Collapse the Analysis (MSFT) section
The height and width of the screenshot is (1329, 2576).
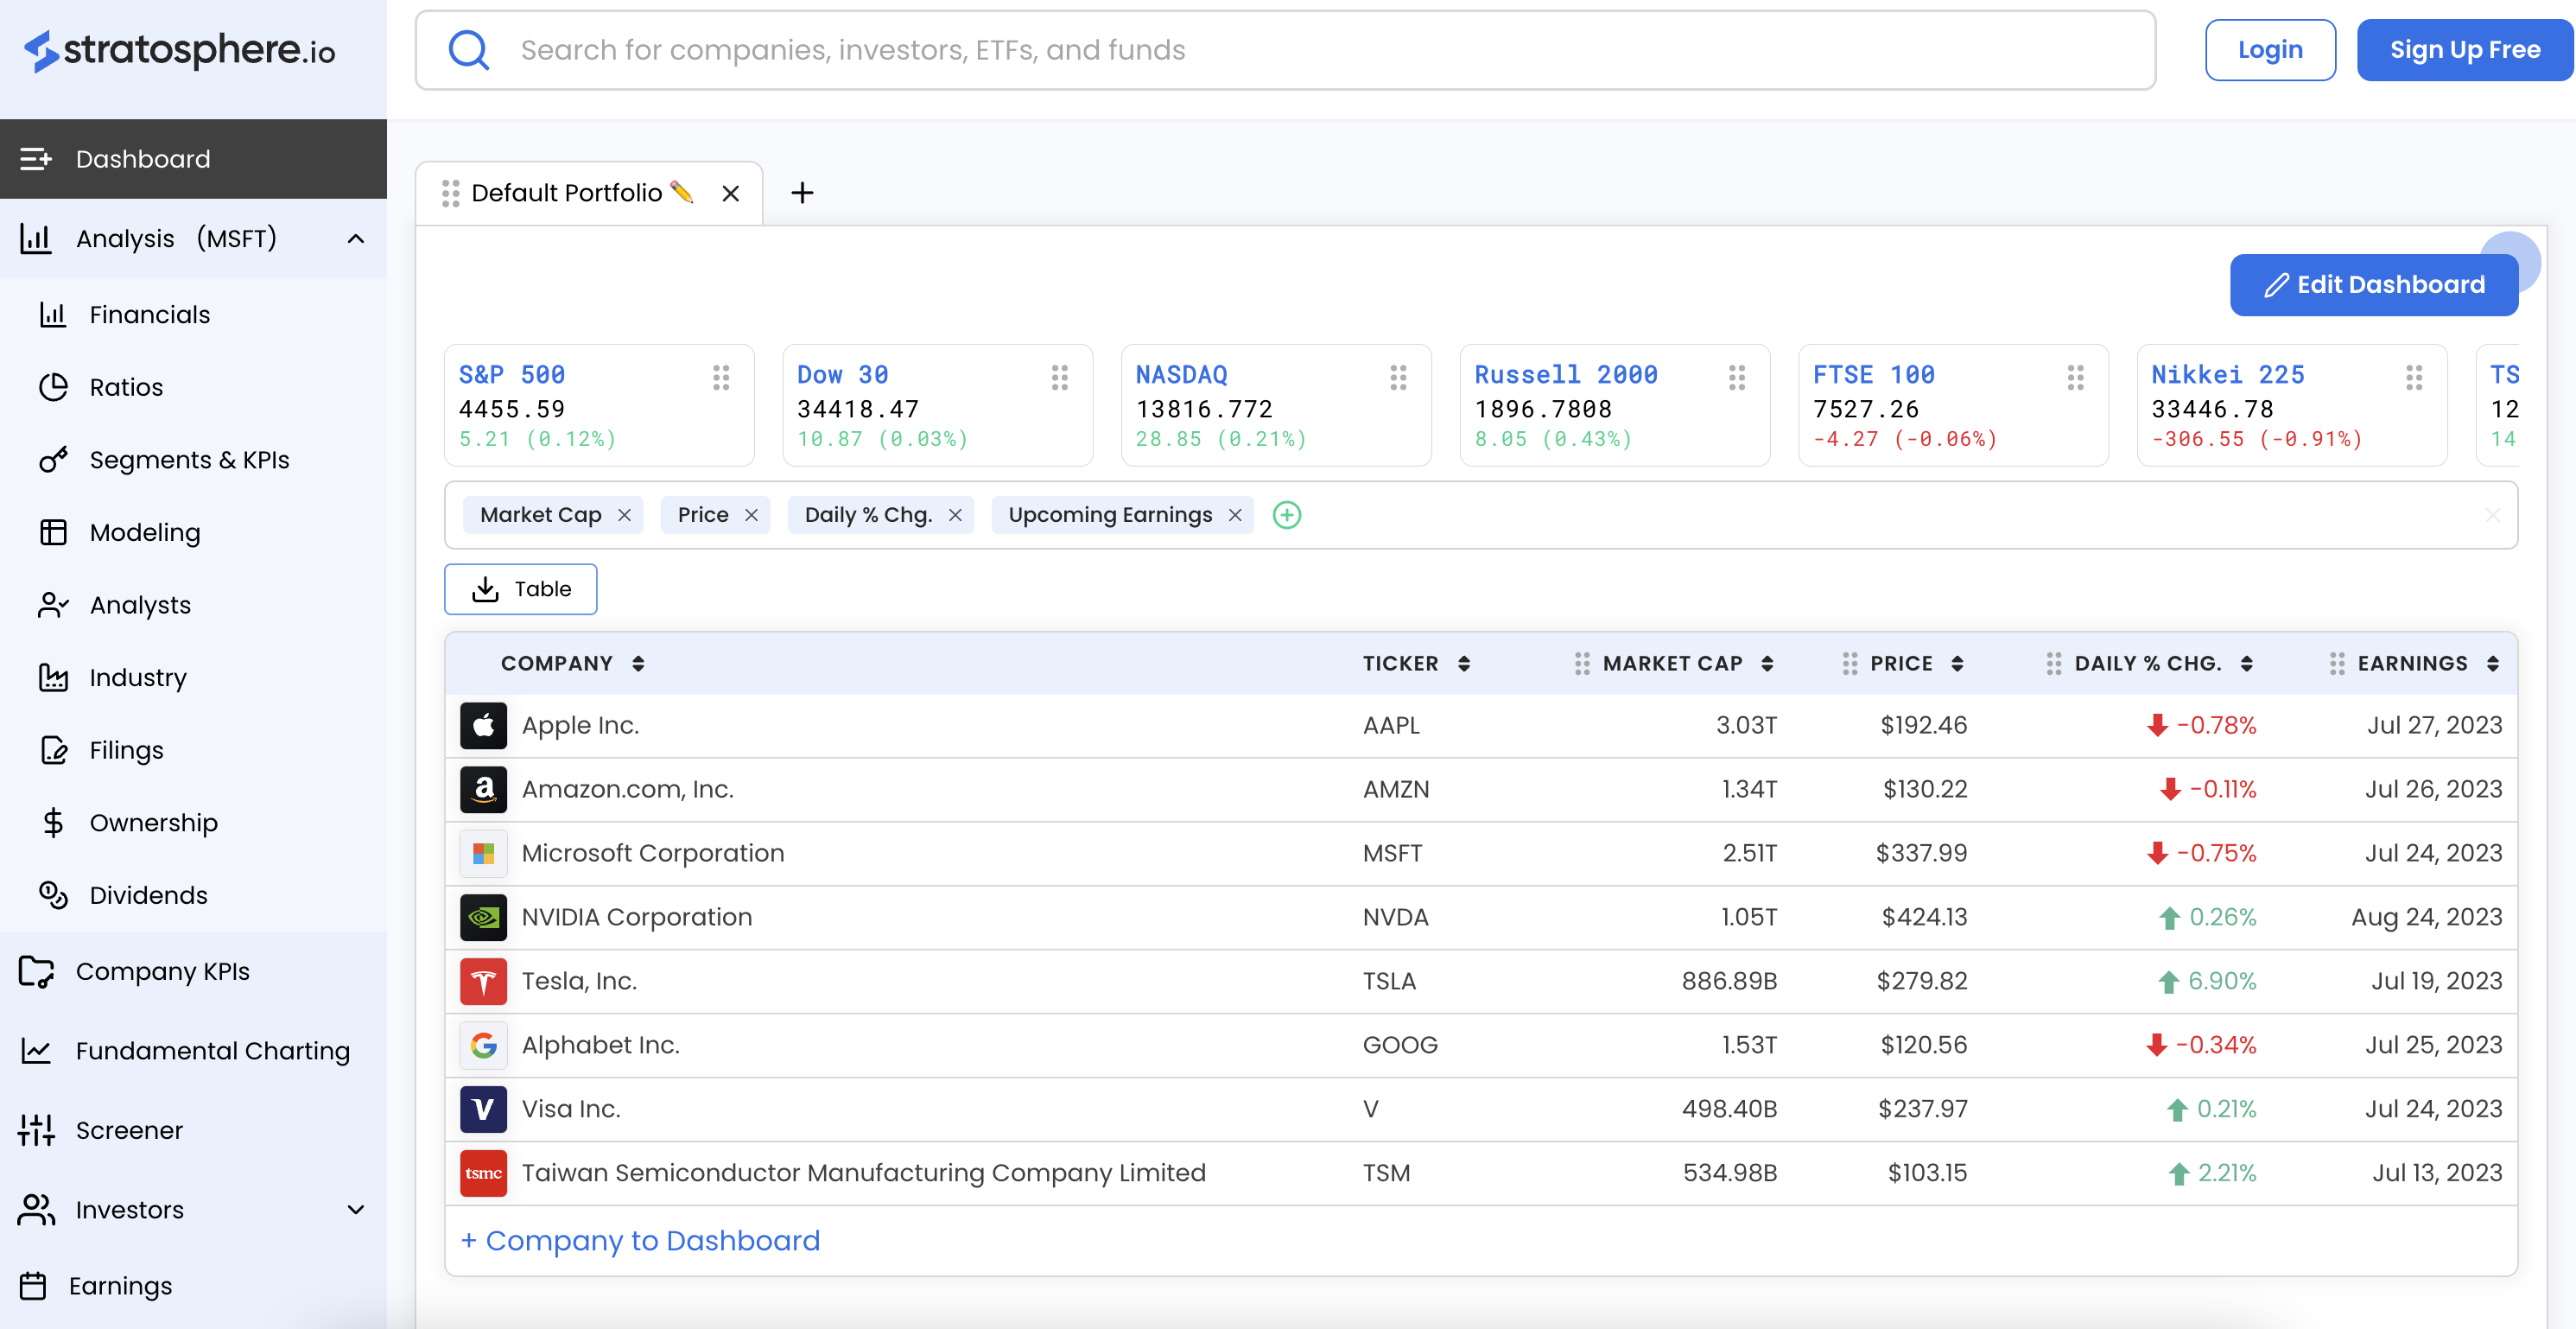[x=356, y=239]
